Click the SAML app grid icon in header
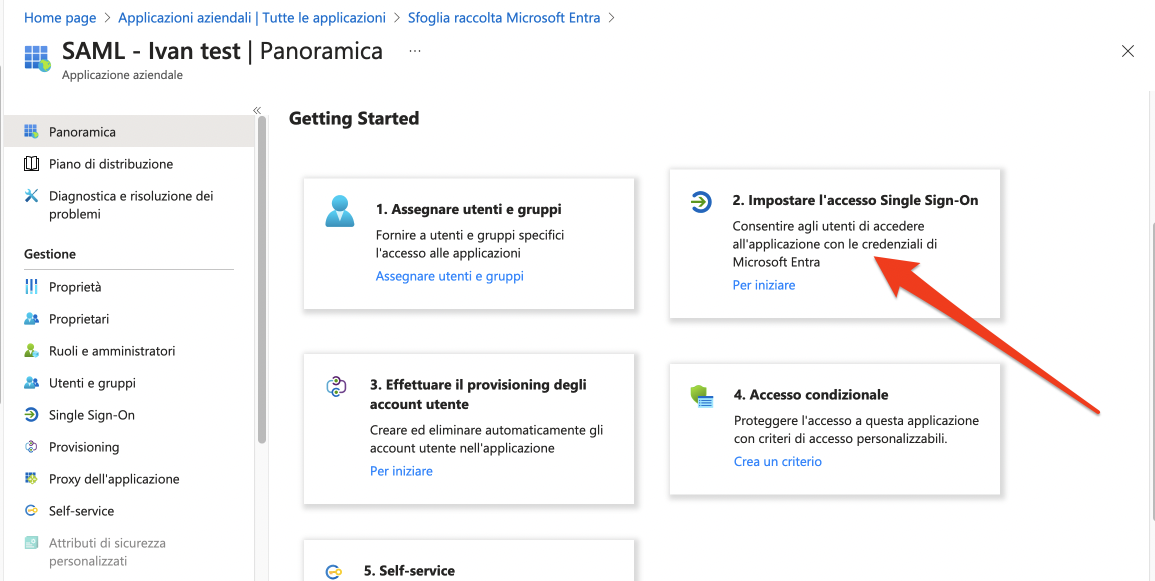This screenshot has height=581, width=1155. coord(37,58)
